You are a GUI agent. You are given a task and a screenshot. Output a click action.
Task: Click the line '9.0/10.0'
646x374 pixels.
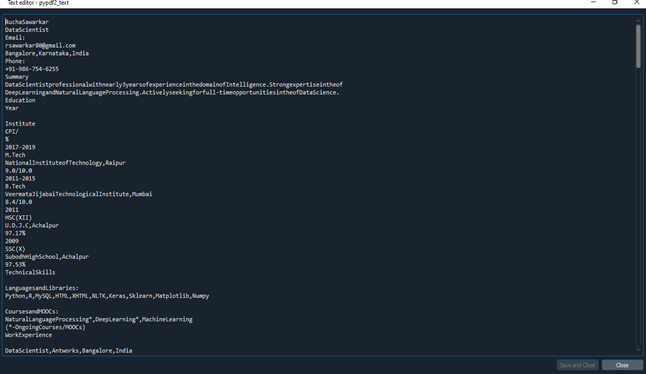pyautogui.click(x=19, y=171)
